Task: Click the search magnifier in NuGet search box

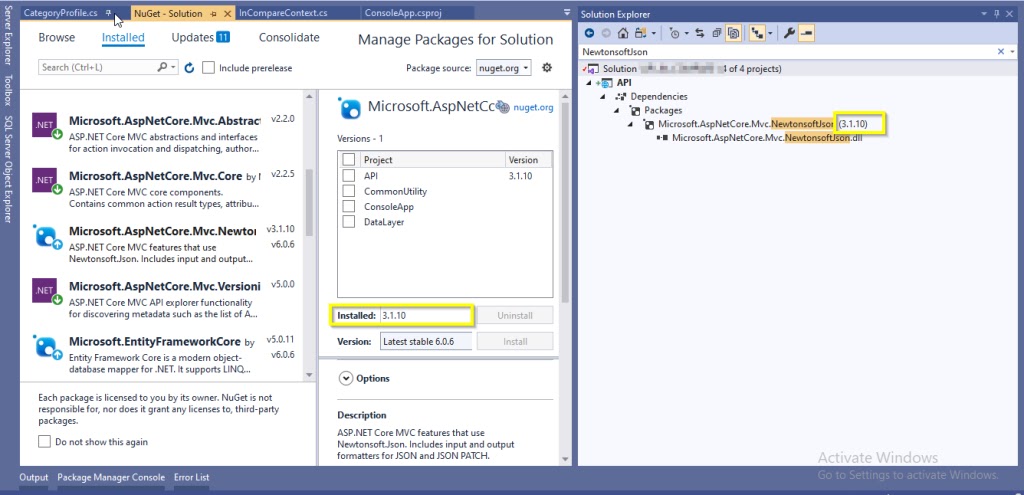Action: tap(162, 67)
